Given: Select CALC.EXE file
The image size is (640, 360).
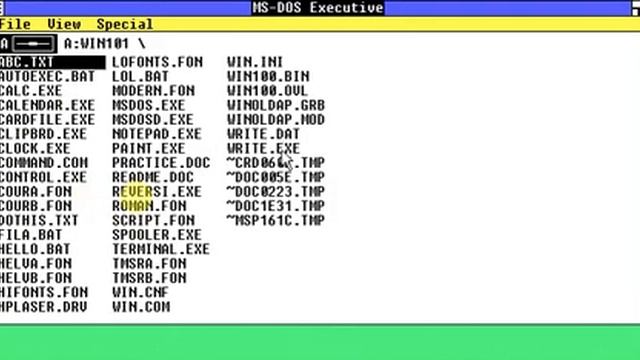Looking at the screenshot, I should (31, 91).
